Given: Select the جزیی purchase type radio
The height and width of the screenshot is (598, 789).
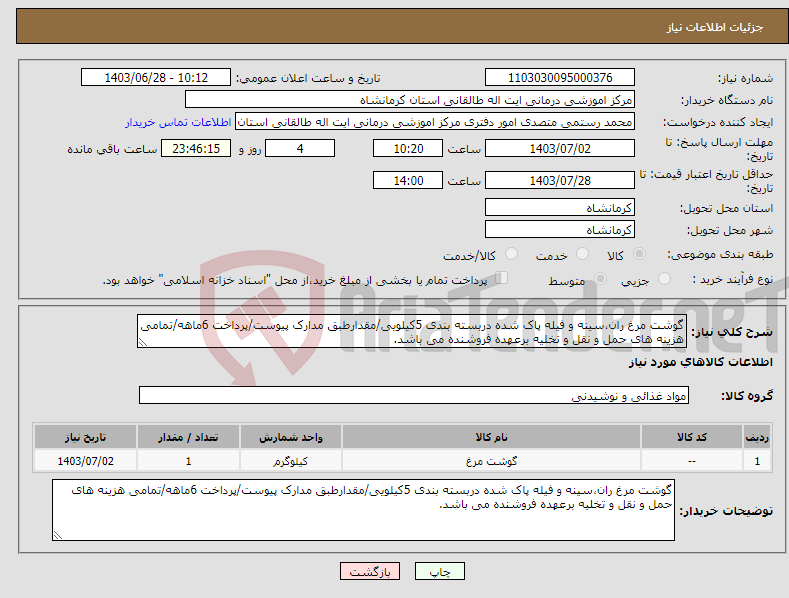Looking at the screenshot, I should coord(664,278).
